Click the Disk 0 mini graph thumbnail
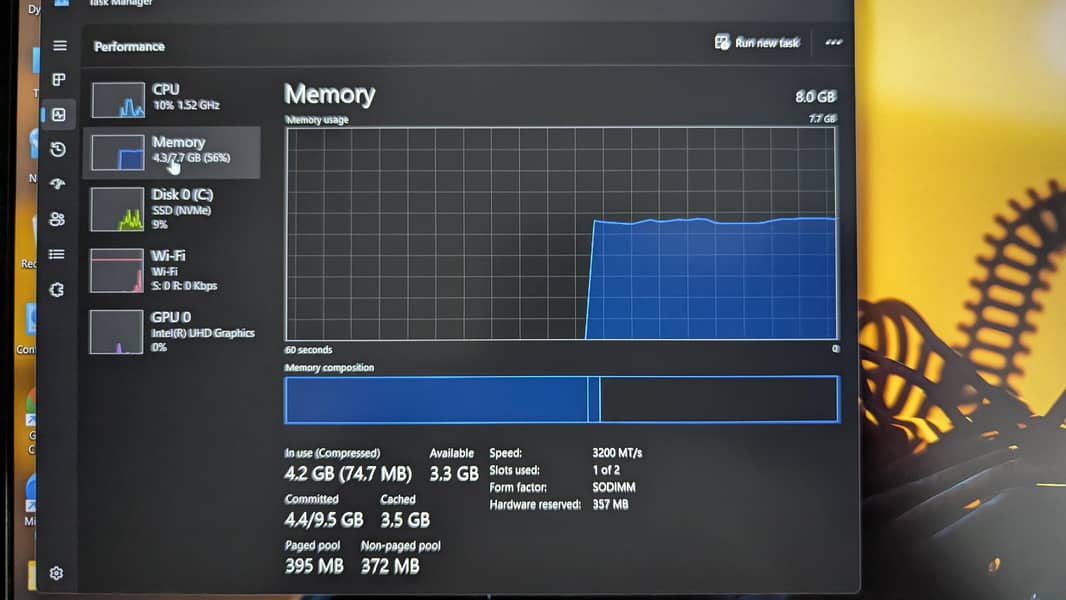The height and width of the screenshot is (600, 1066). pyautogui.click(x=117, y=209)
